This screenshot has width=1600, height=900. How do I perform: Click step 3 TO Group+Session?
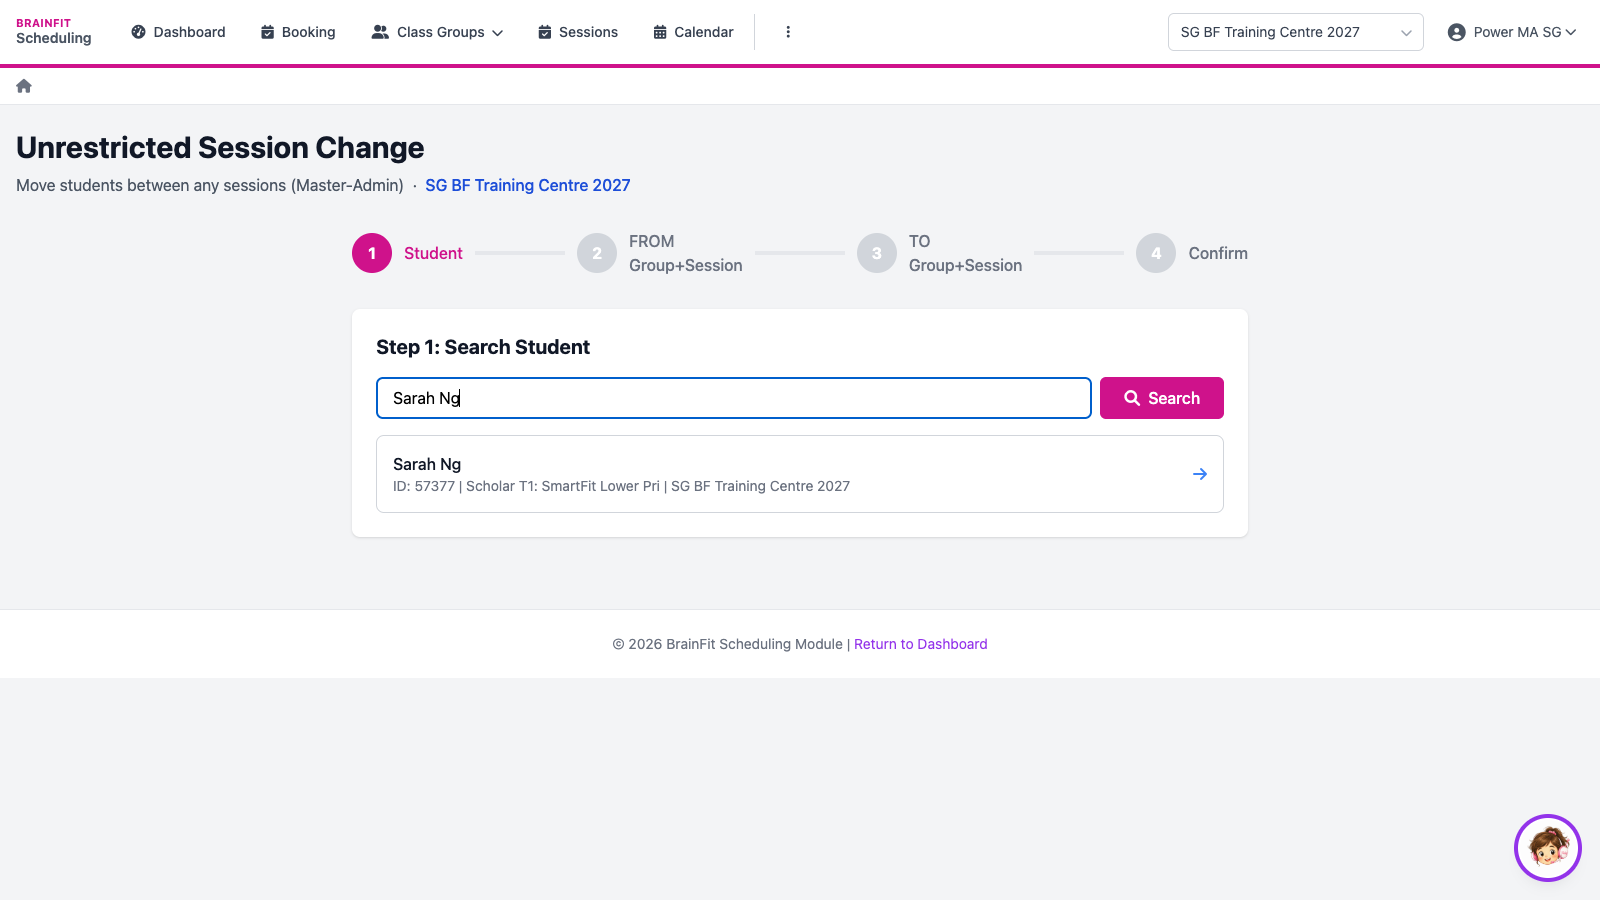pyautogui.click(x=940, y=253)
